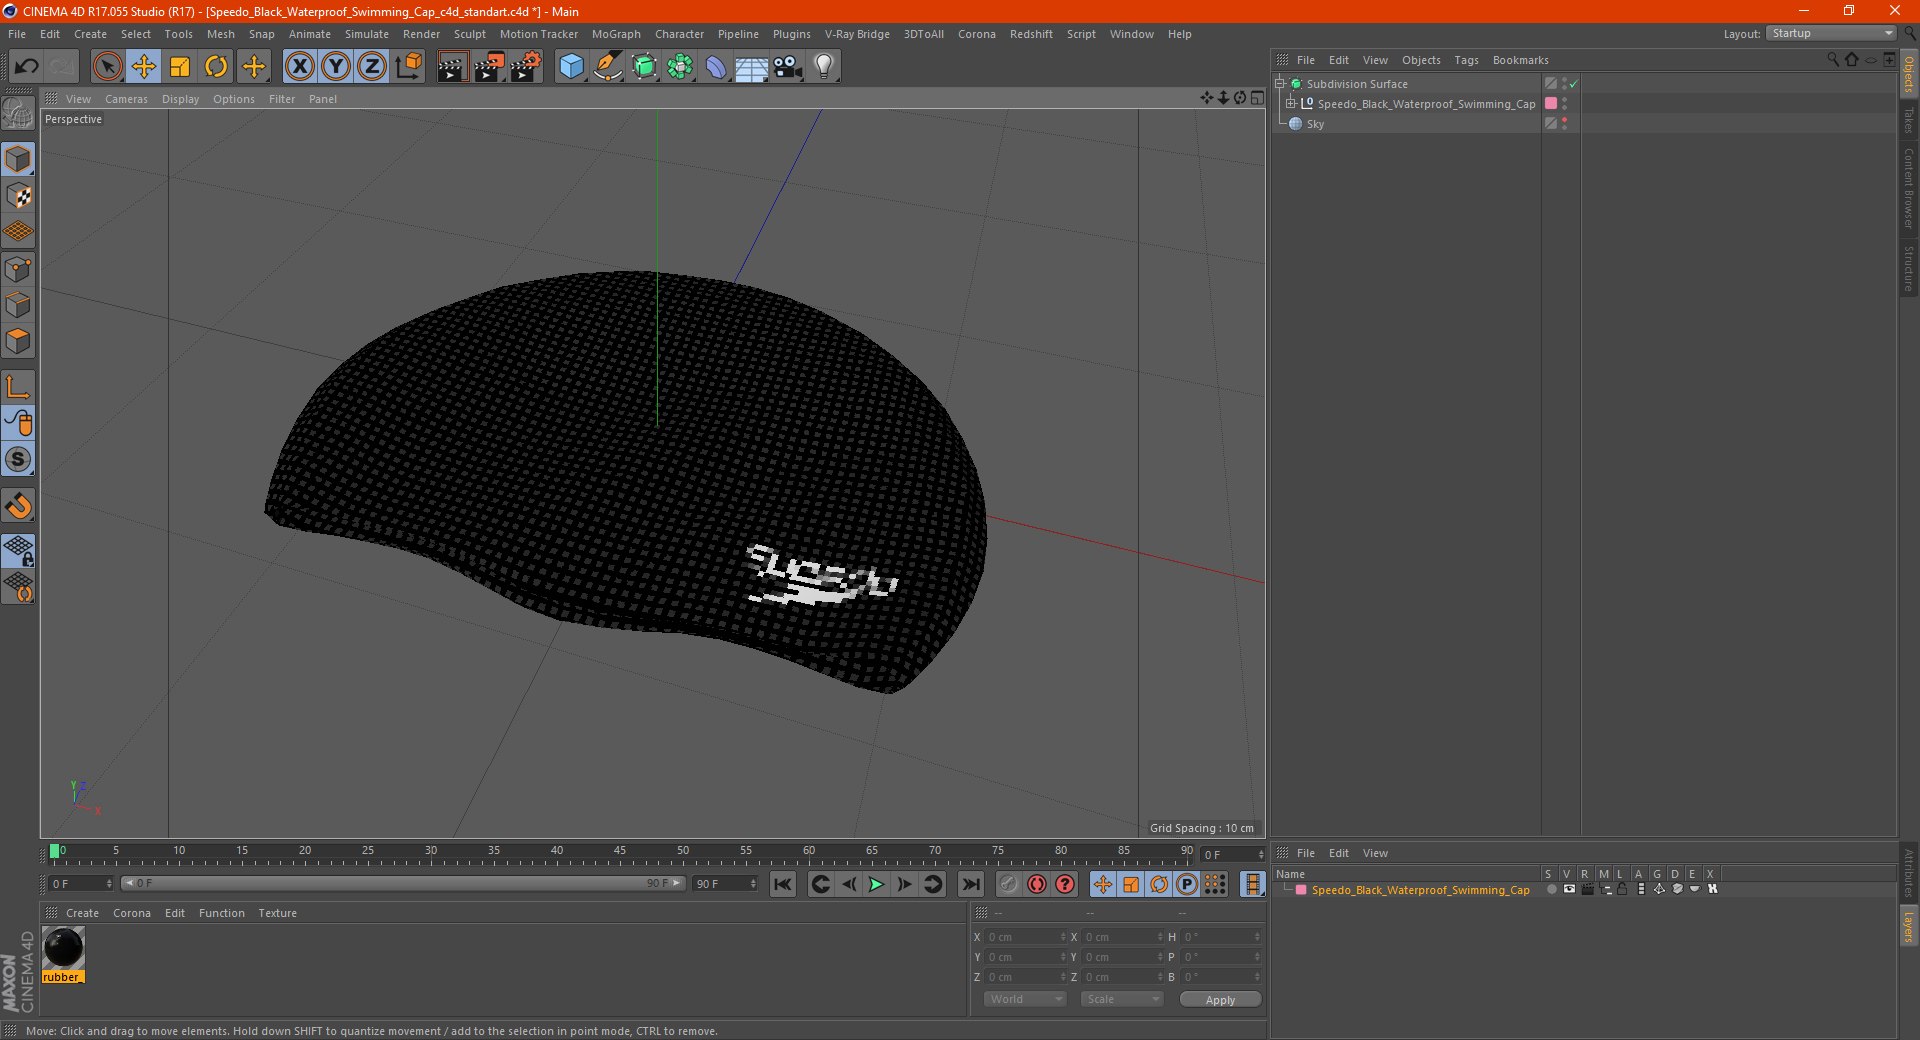
Task: Add a Cube primitive object
Action: coord(571,67)
